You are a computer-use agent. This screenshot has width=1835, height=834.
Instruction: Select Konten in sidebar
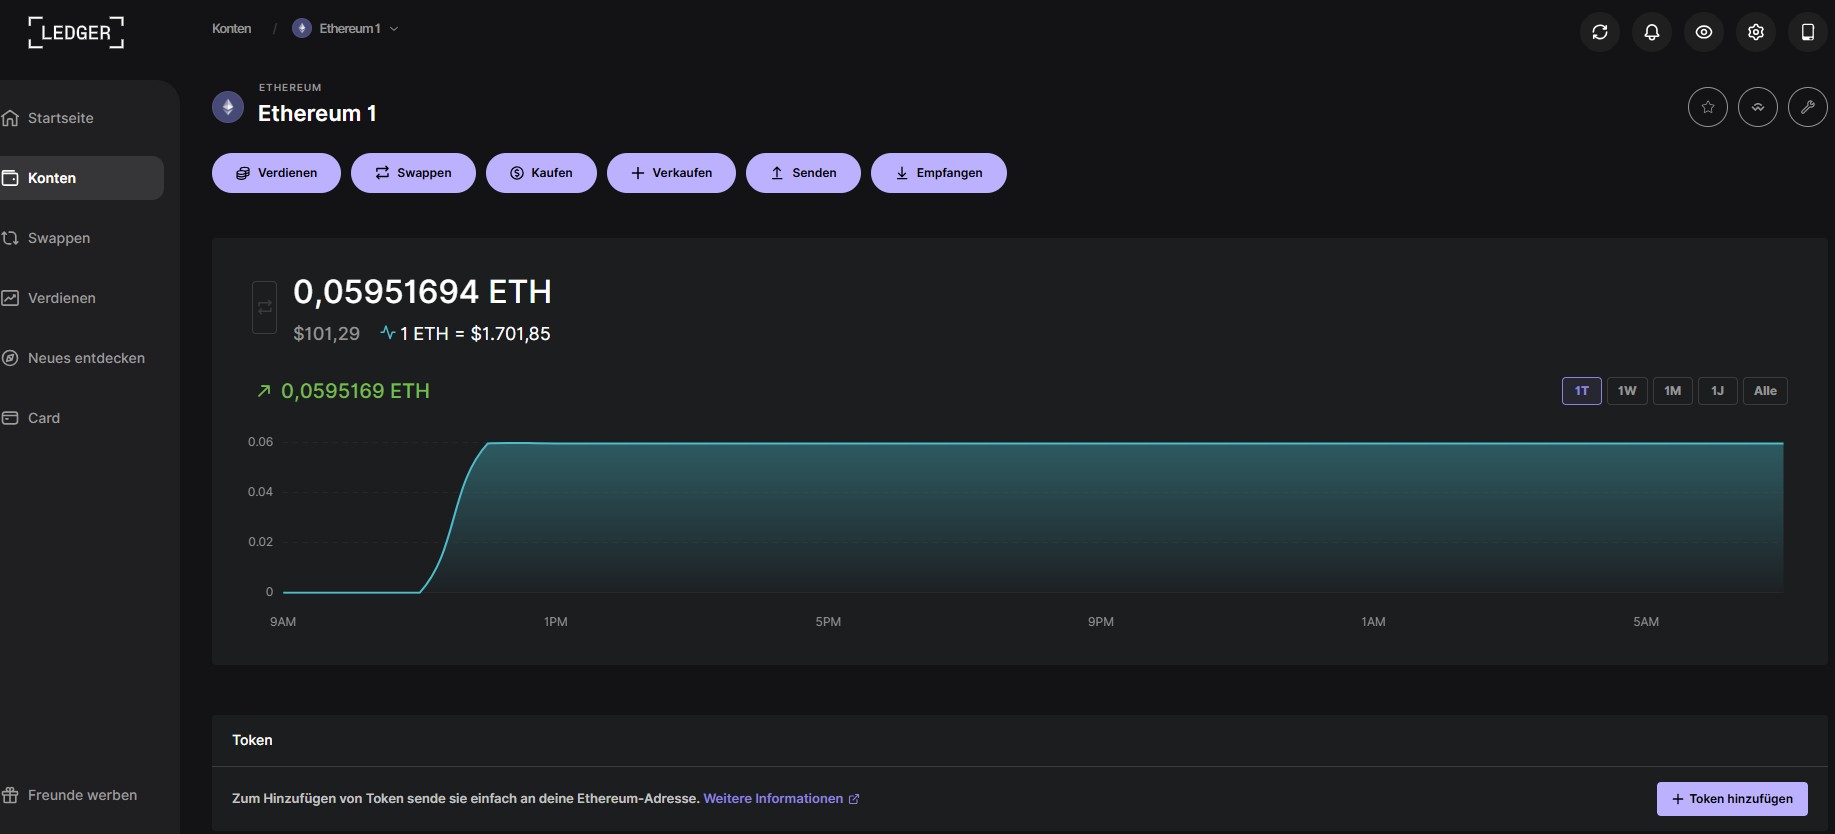coord(82,178)
